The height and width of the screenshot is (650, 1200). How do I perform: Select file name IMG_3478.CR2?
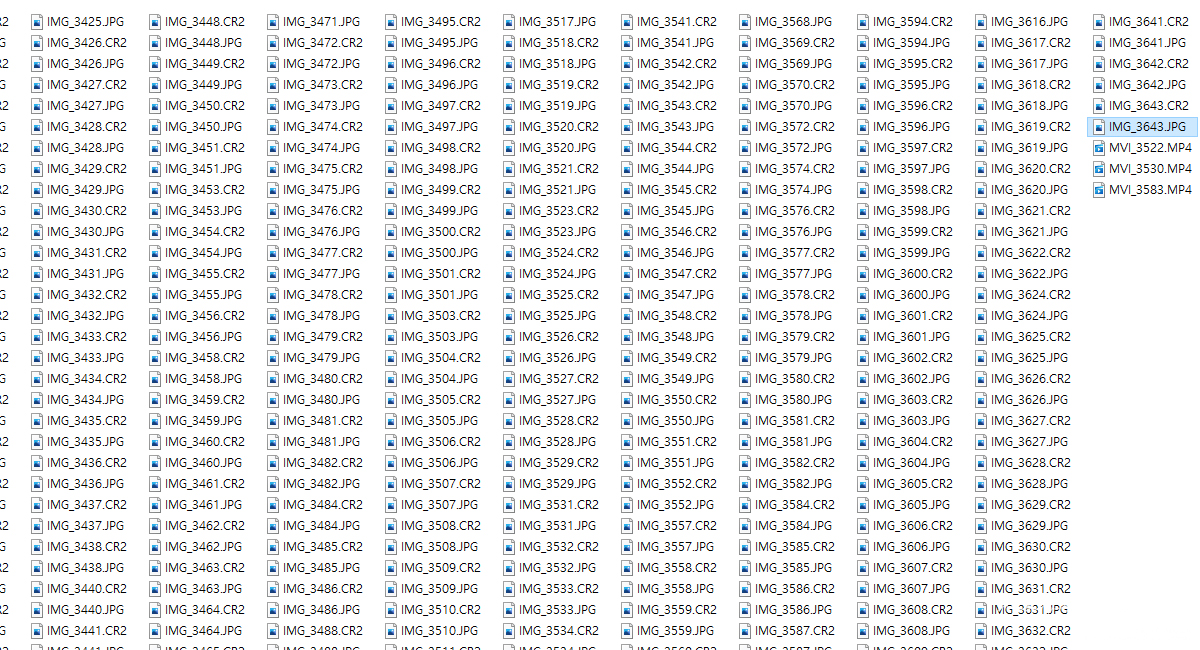pyautogui.click(x=323, y=294)
